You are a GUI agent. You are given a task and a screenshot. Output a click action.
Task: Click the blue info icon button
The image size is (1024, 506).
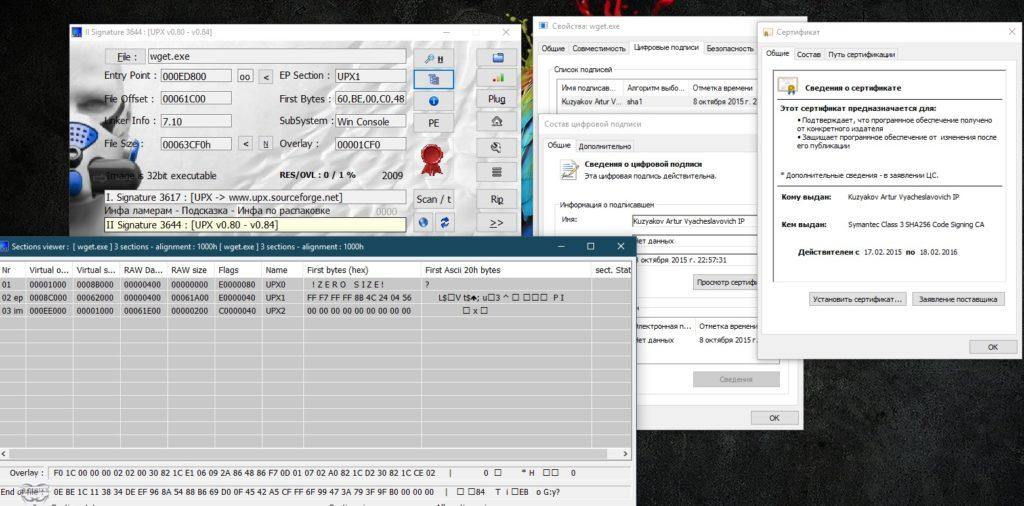[434, 101]
